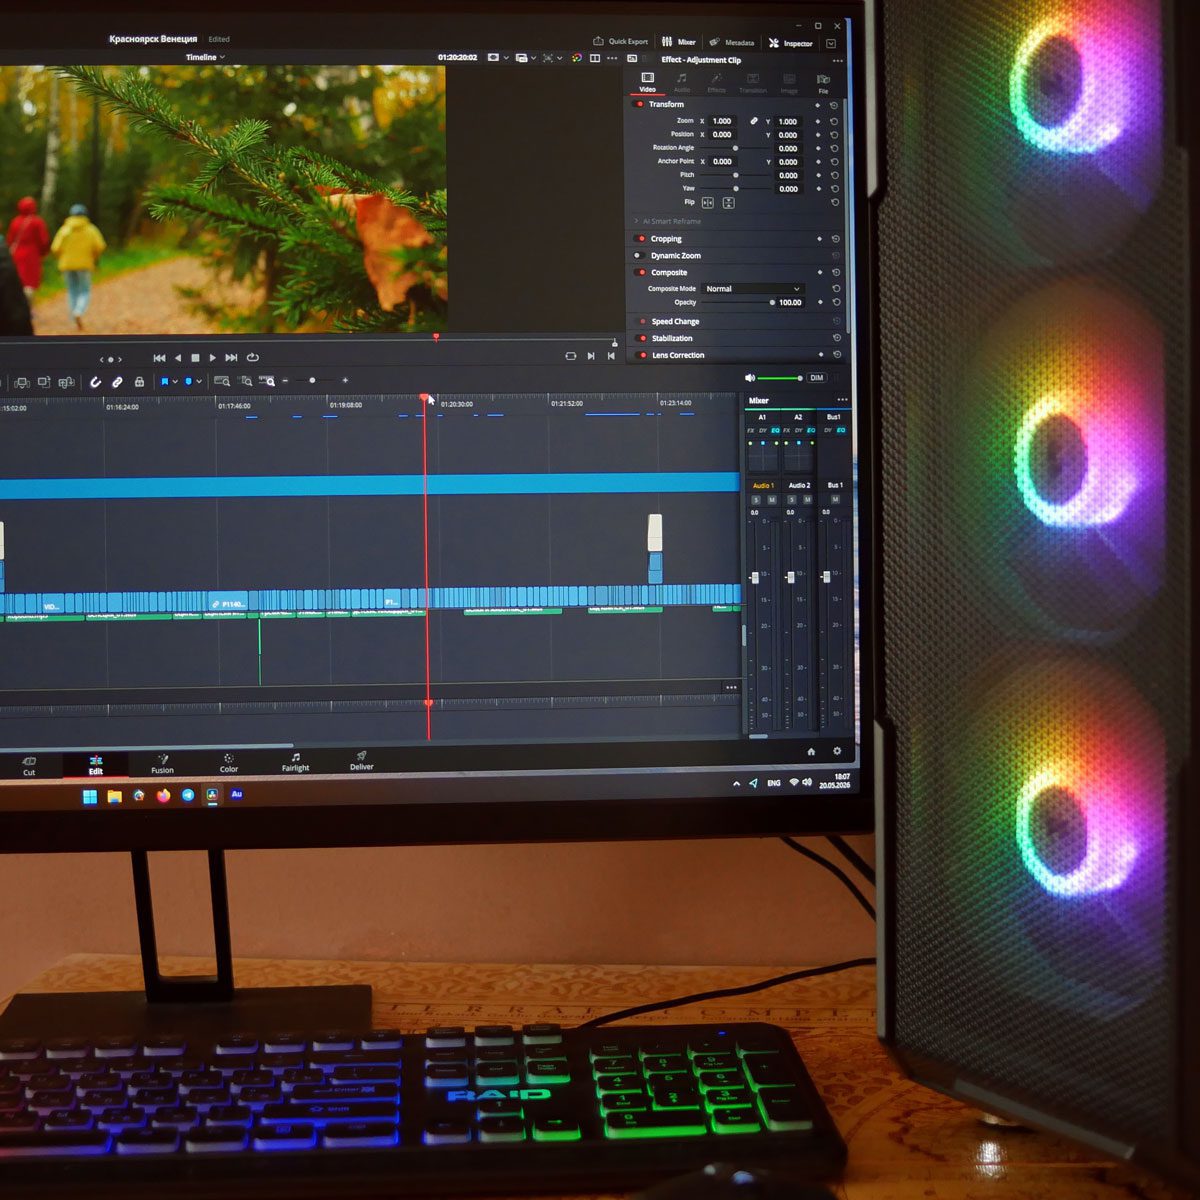The width and height of the screenshot is (1200, 1200).
Task: Click Quick Export
Action: tap(621, 41)
